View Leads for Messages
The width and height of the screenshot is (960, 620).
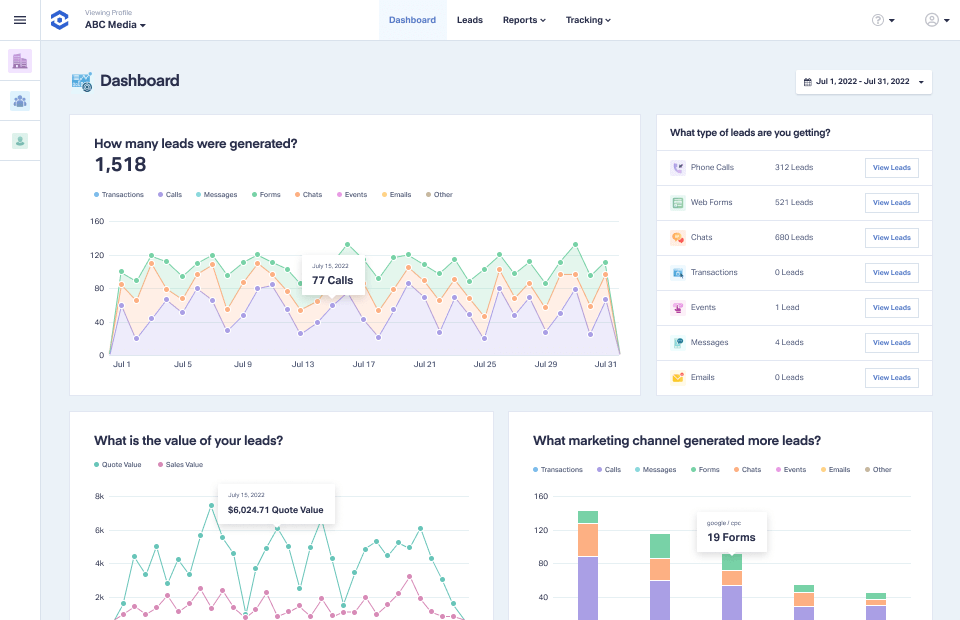pos(891,343)
